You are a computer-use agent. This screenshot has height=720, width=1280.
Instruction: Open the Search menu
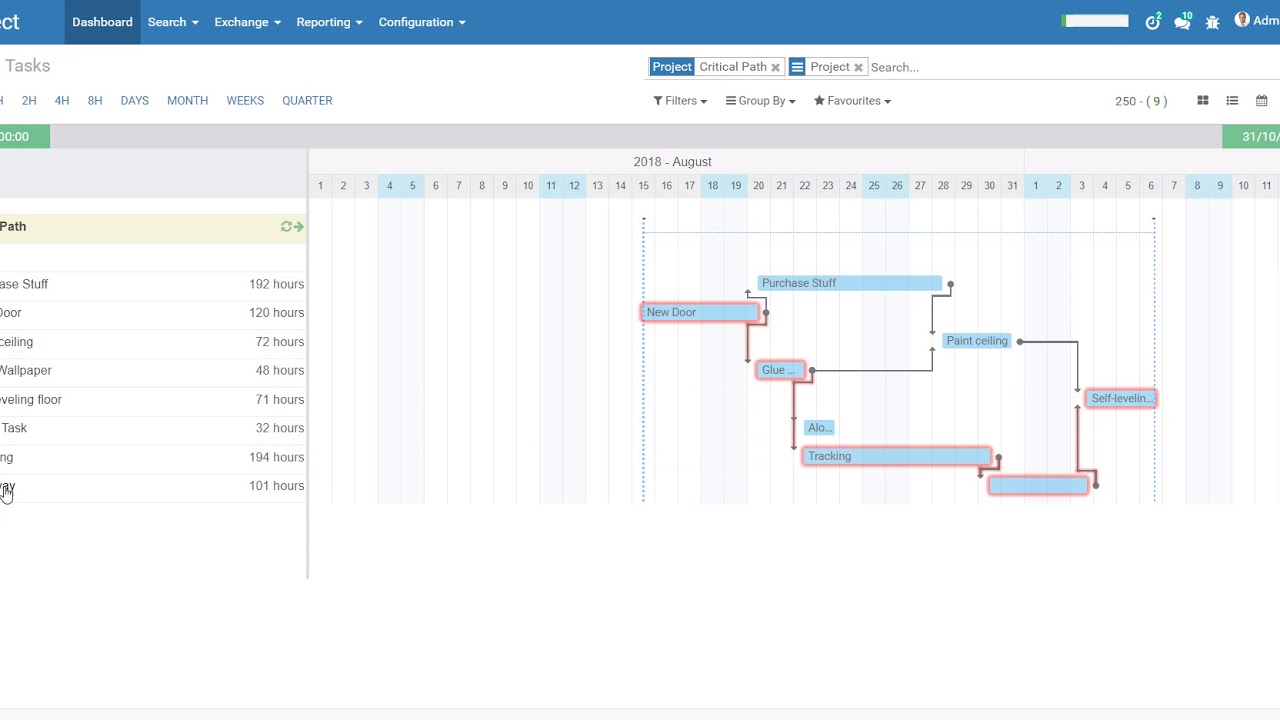coord(173,22)
